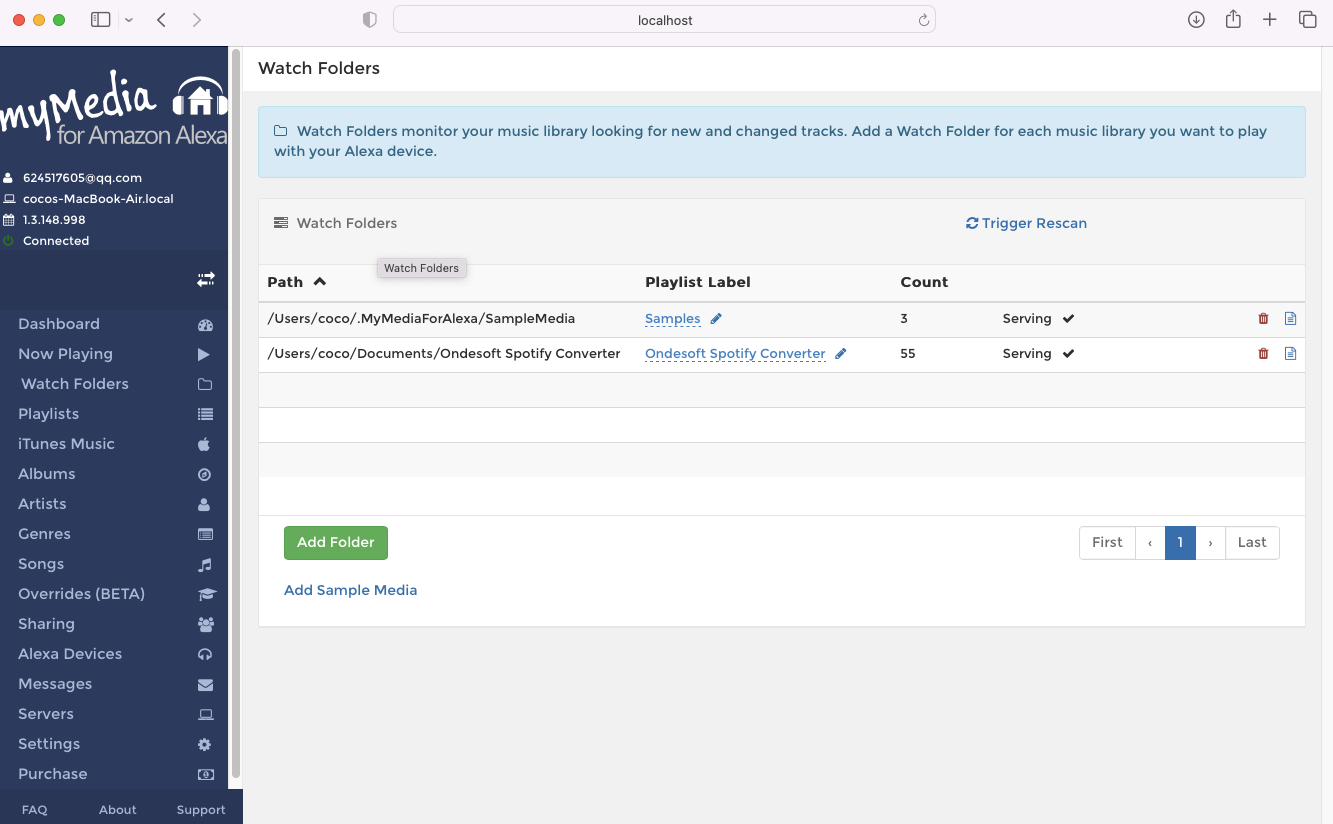Sort by Path column header
The height and width of the screenshot is (824, 1333).
coord(297,282)
